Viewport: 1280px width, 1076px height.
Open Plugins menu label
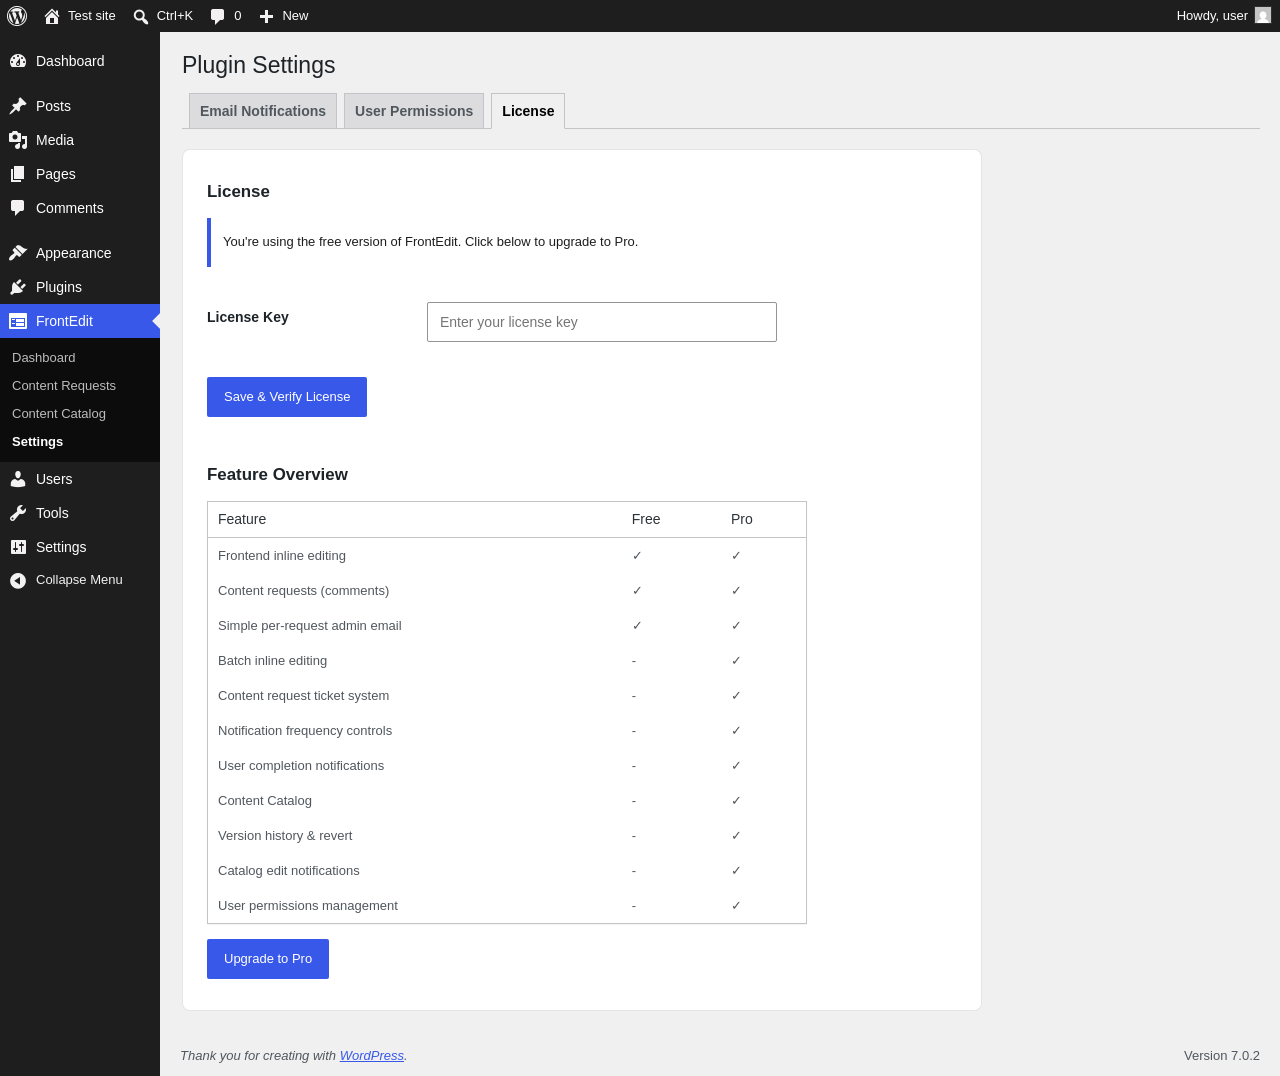[x=59, y=287]
